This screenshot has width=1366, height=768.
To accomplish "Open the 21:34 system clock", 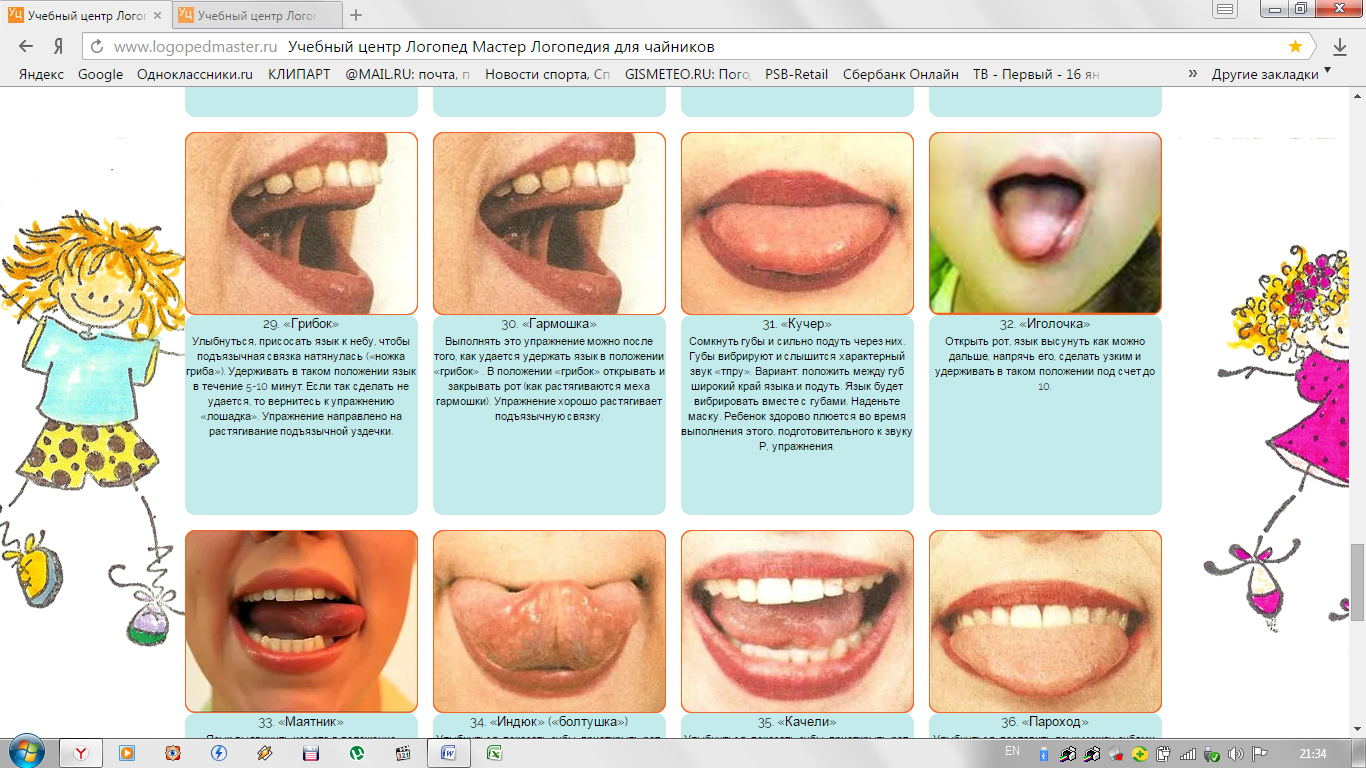I will (1313, 753).
